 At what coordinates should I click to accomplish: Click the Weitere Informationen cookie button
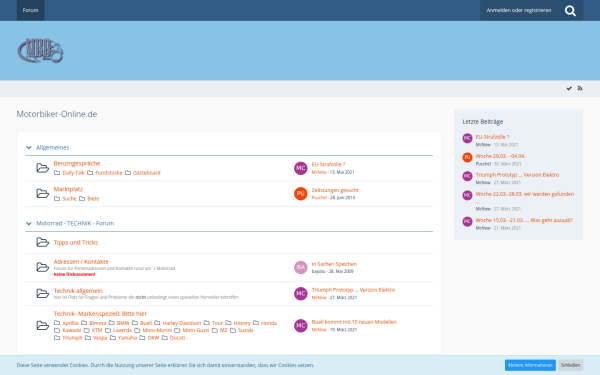click(530, 365)
